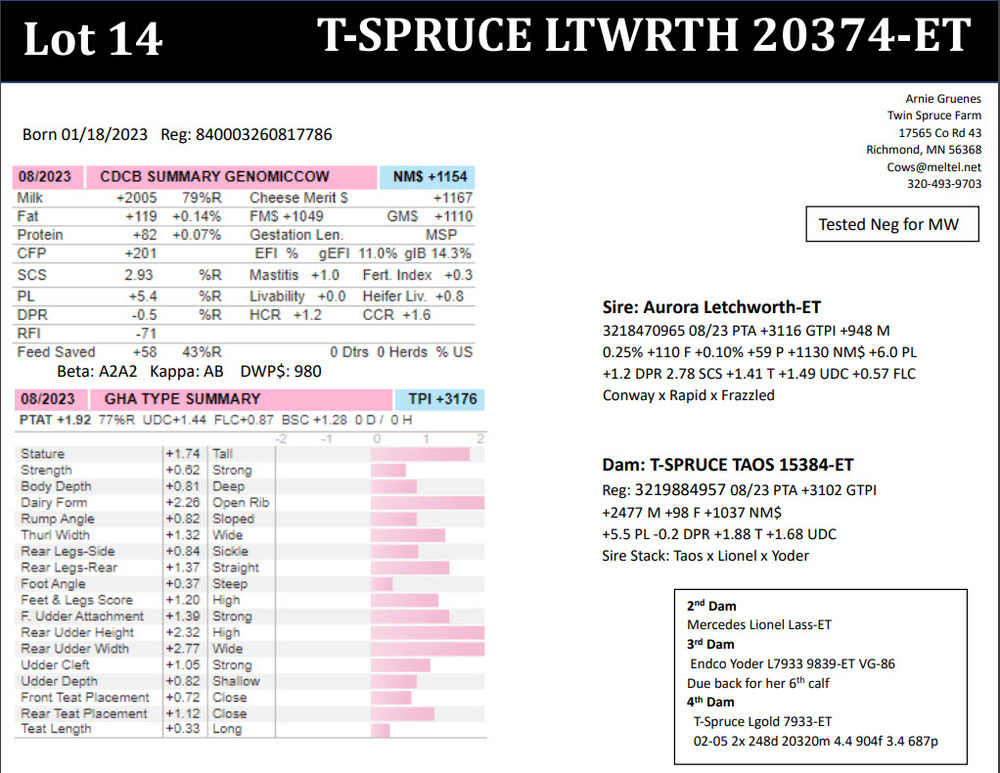The image size is (1000, 773).
Task: Select the Rear Udder Height value '+2.32'
Action: tap(183, 633)
